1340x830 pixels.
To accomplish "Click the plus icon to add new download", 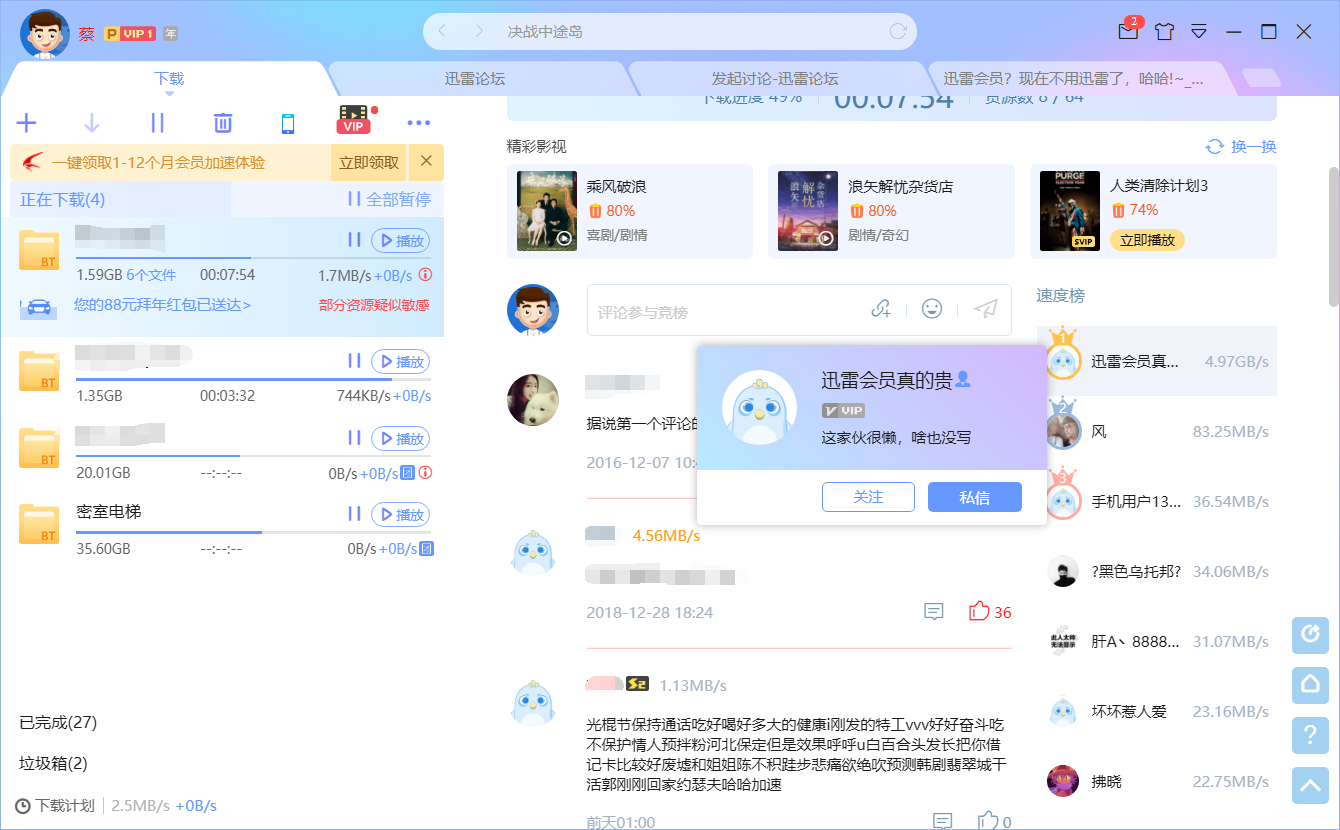I will point(26,123).
